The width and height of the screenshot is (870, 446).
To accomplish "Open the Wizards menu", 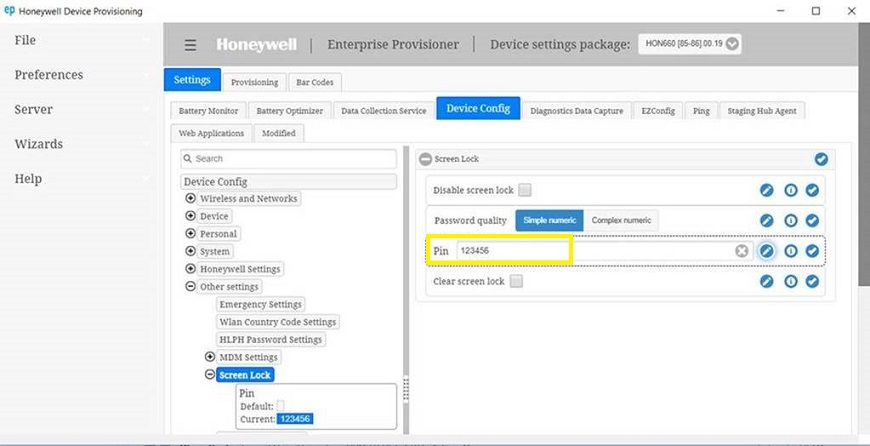I will [x=38, y=144].
